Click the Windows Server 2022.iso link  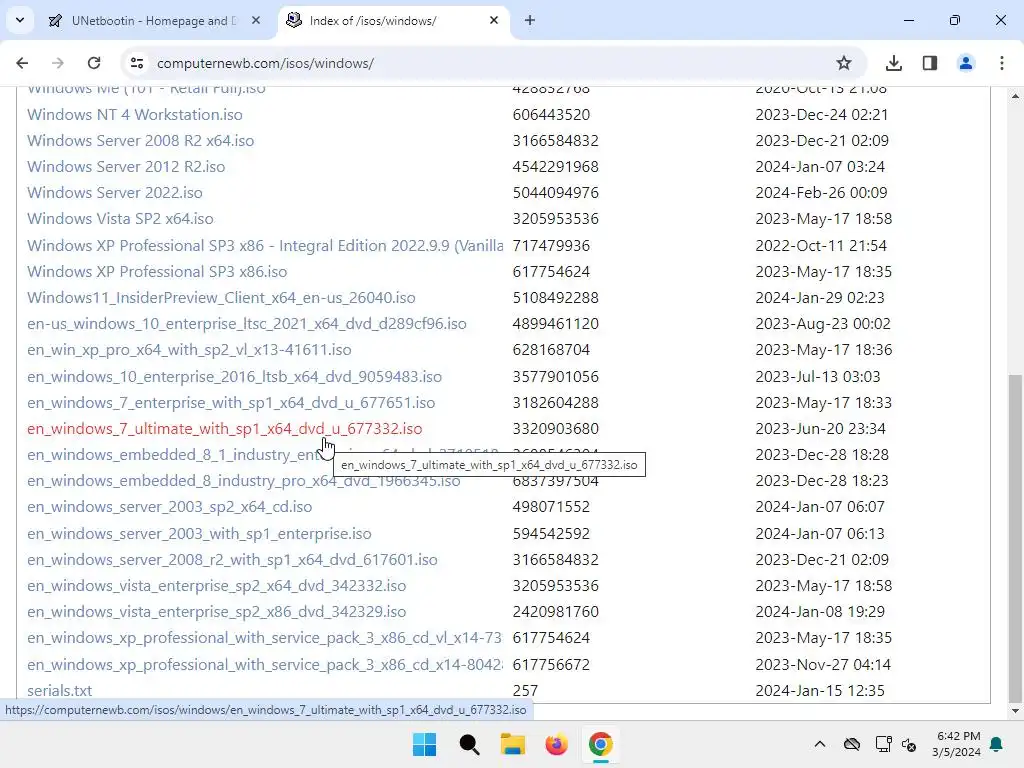(x=115, y=193)
